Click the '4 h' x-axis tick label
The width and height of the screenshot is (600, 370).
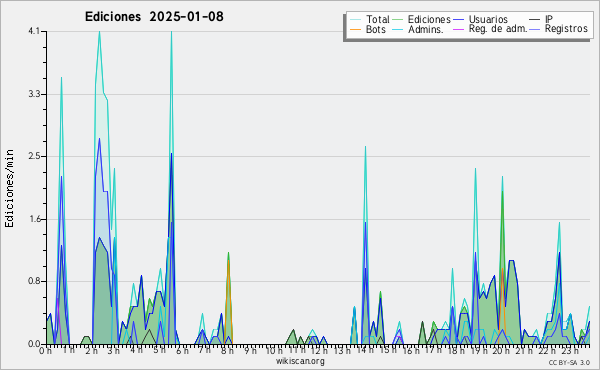pos(137,349)
